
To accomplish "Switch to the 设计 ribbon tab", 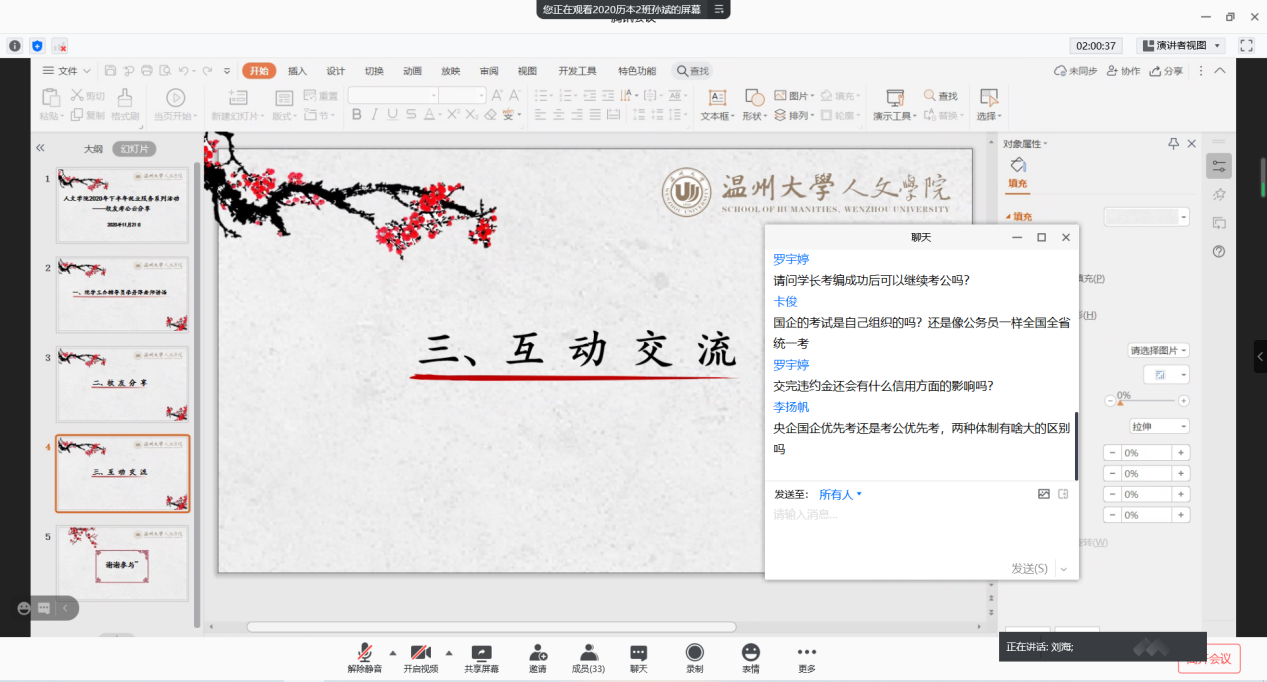I will (x=335, y=71).
